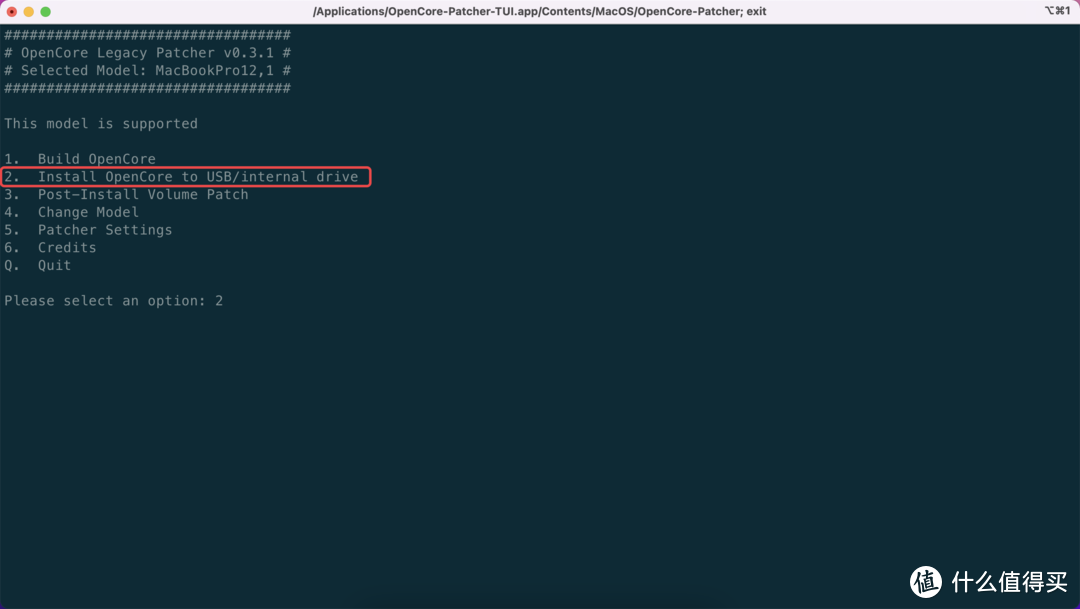Maximize the terminal window with green button

45,12
